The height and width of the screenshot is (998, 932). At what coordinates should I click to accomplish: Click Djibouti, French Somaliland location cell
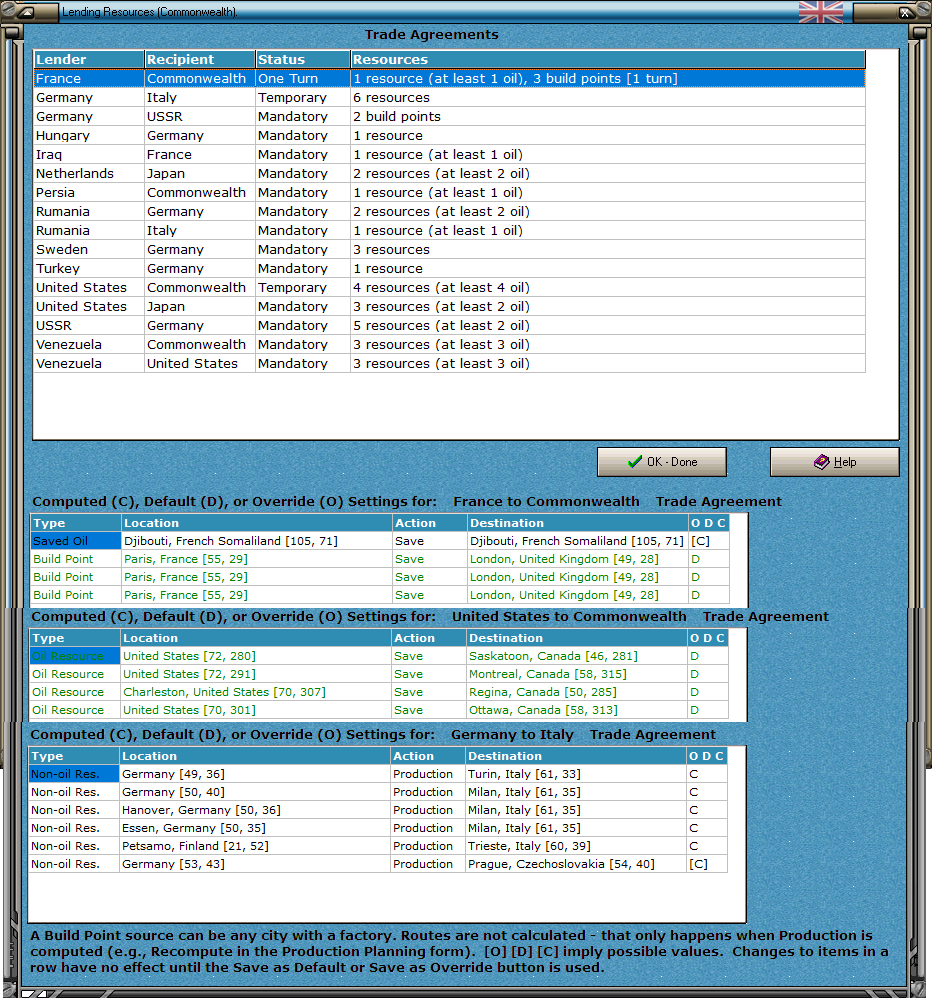click(257, 541)
